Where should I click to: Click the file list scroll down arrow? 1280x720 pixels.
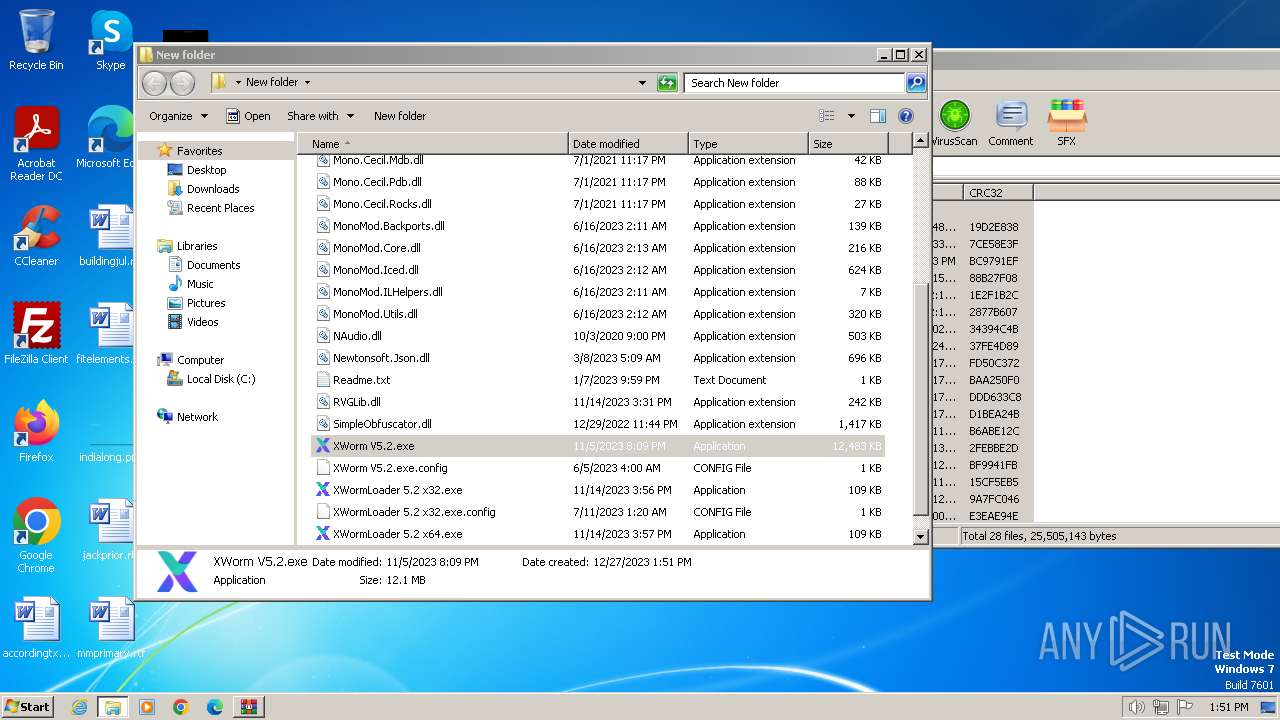coord(921,537)
